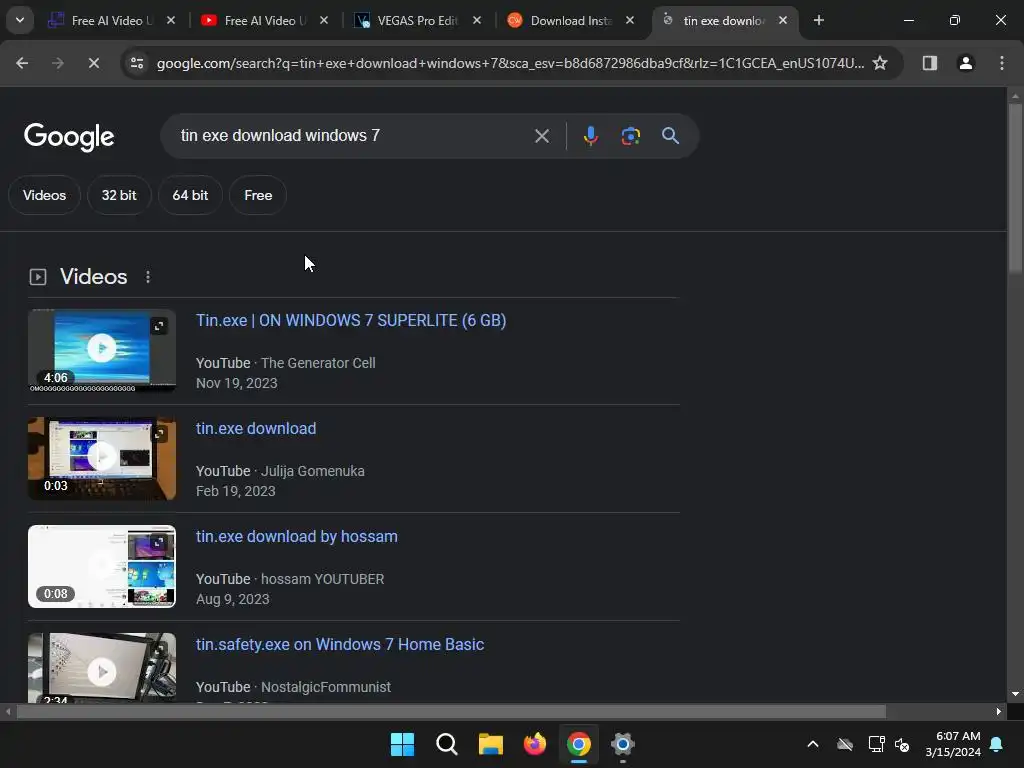Open more options next to Videos heading
The image size is (1024, 768).
[148, 277]
